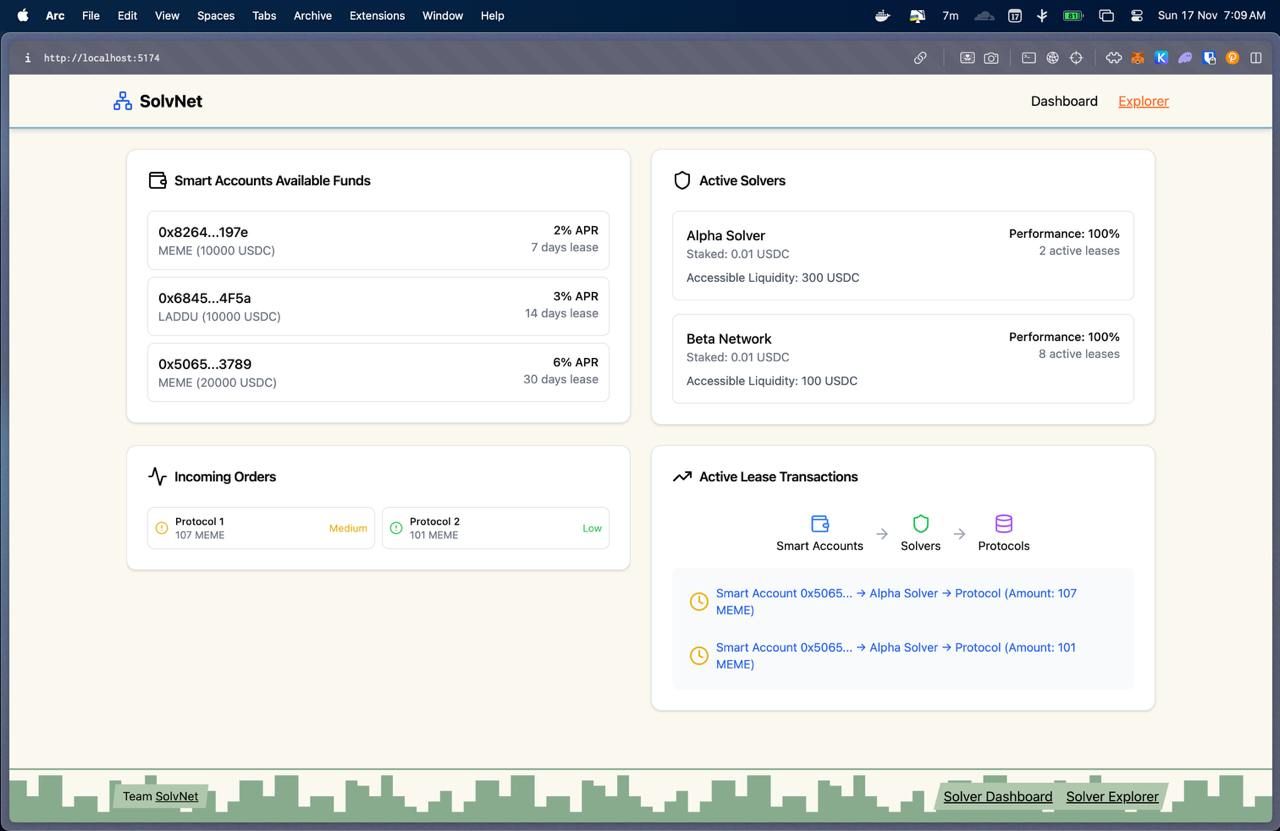
Task: Click the yellow alert icon on Protocol 1 order
Action: tap(162, 528)
